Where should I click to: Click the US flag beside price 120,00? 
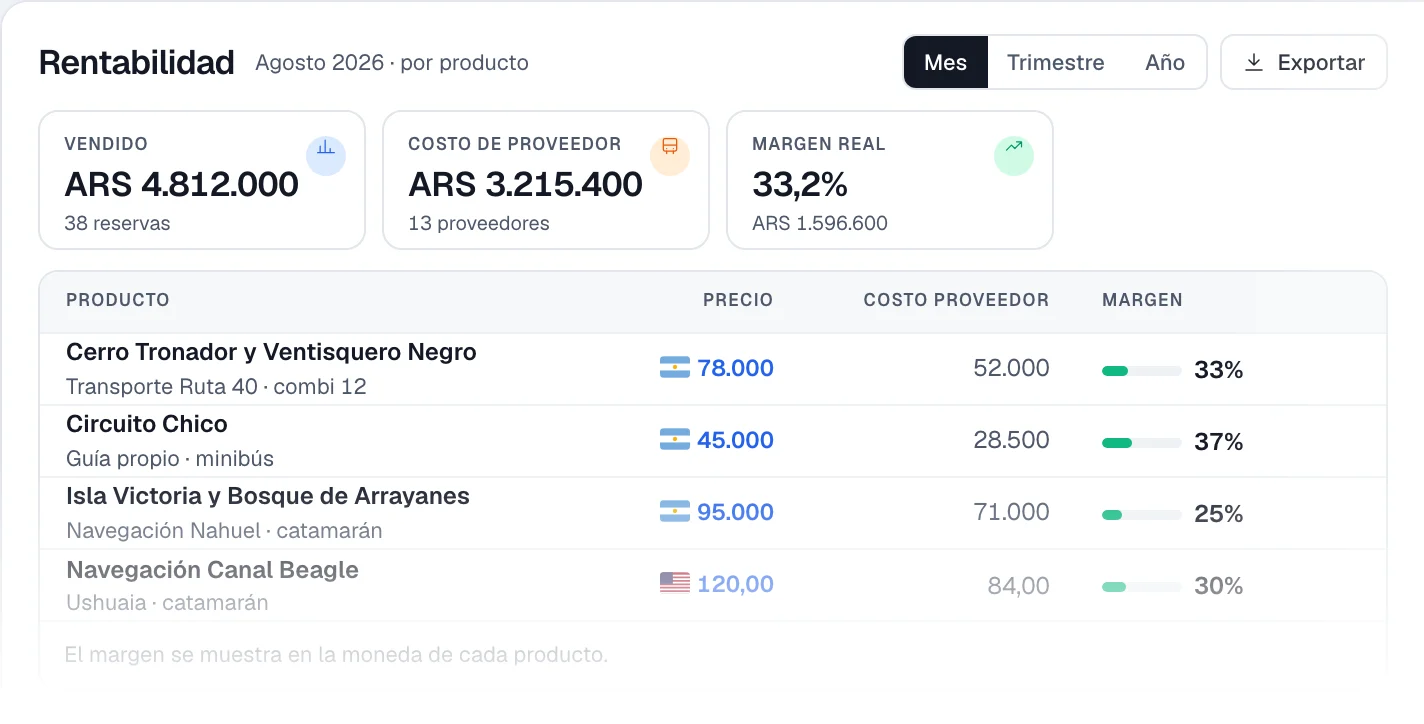675,584
